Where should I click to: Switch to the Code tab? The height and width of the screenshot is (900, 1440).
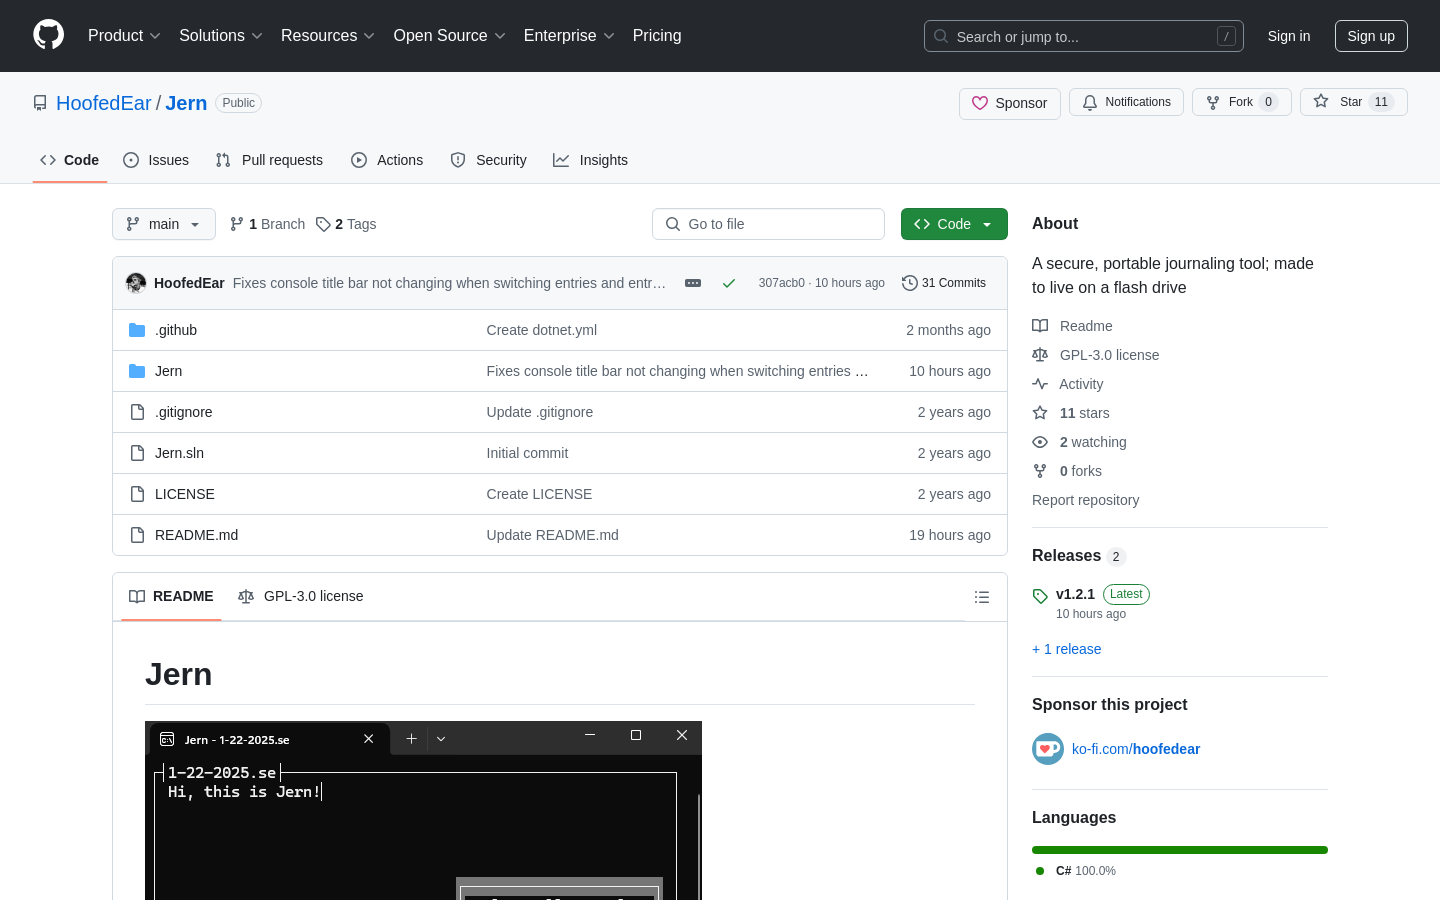pos(70,160)
